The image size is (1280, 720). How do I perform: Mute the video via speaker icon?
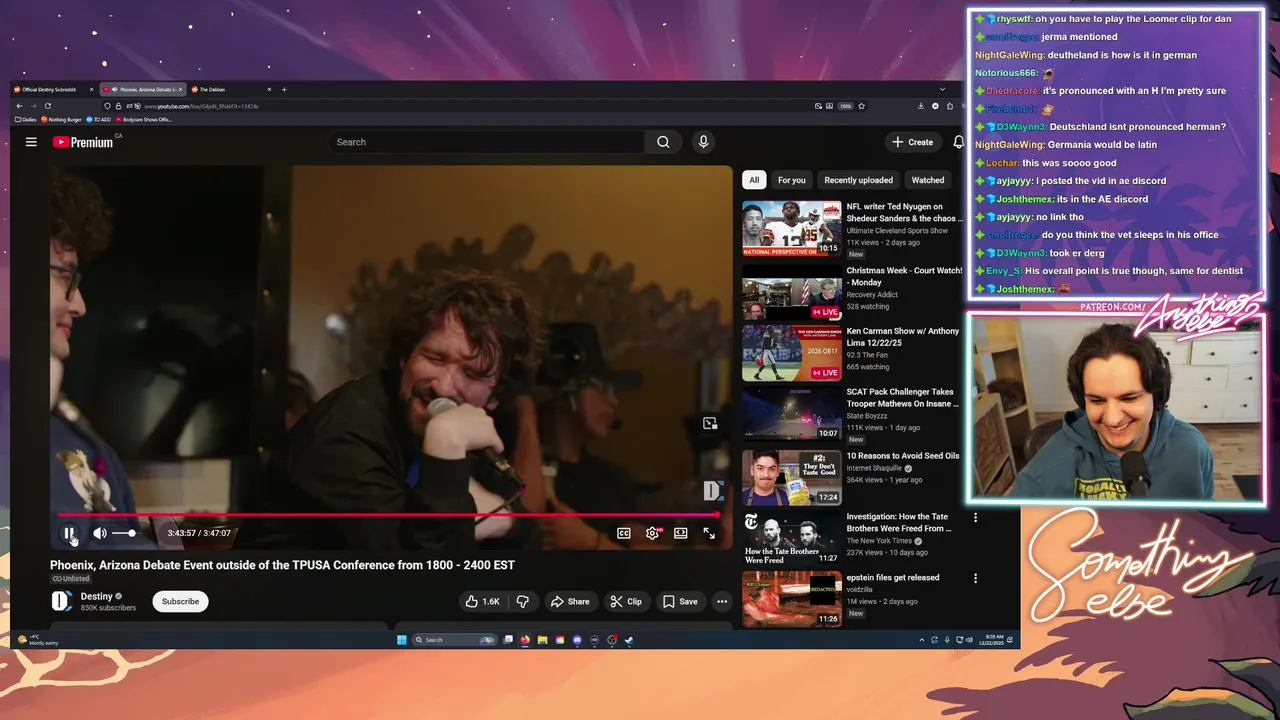pyautogui.click(x=100, y=533)
